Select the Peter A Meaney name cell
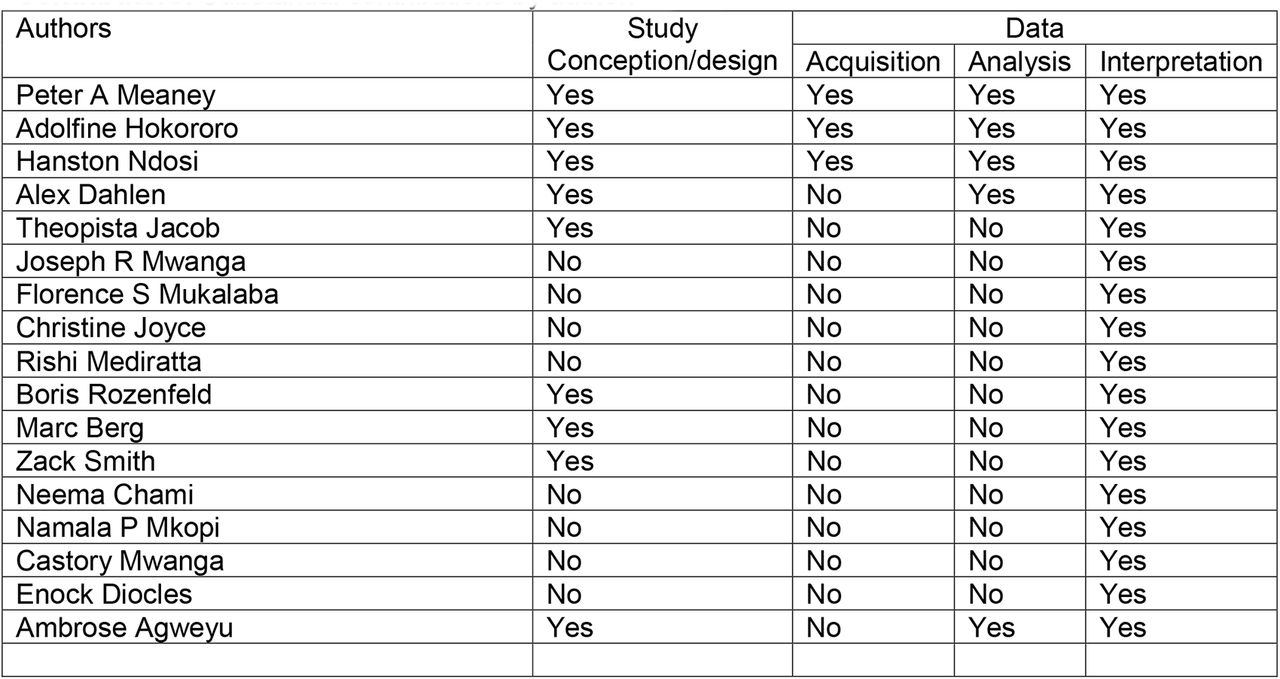Viewport: 1280px width, 679px height. (267, 95)
